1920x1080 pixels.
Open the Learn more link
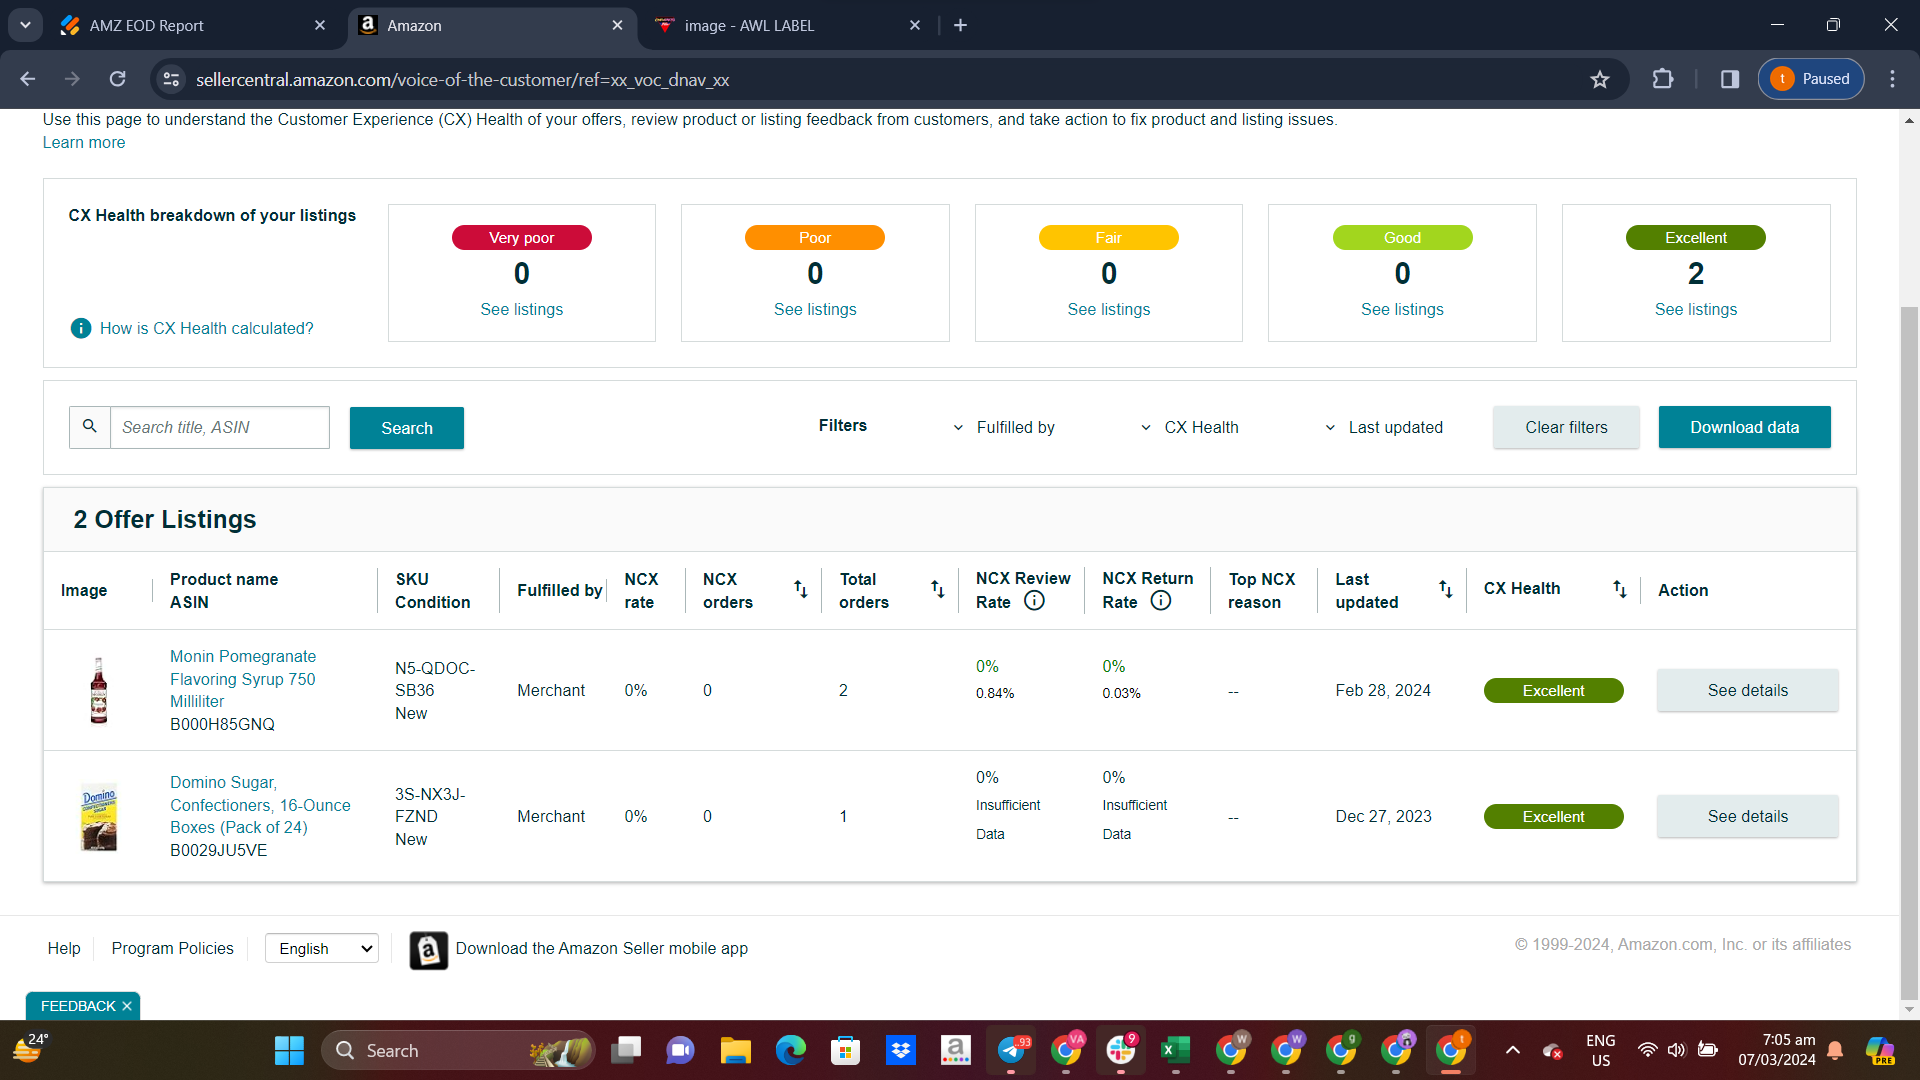tap(84, 142)
